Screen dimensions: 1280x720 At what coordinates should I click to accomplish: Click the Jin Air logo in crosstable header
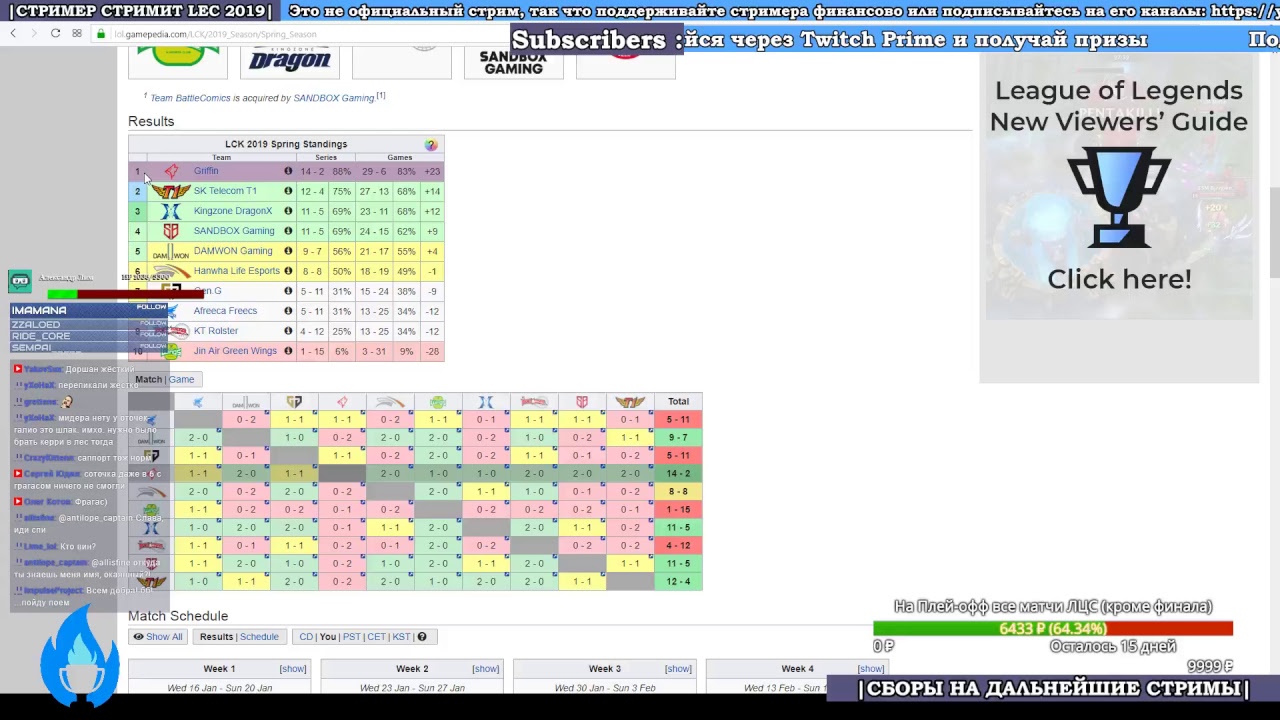(x=438, y=402)
